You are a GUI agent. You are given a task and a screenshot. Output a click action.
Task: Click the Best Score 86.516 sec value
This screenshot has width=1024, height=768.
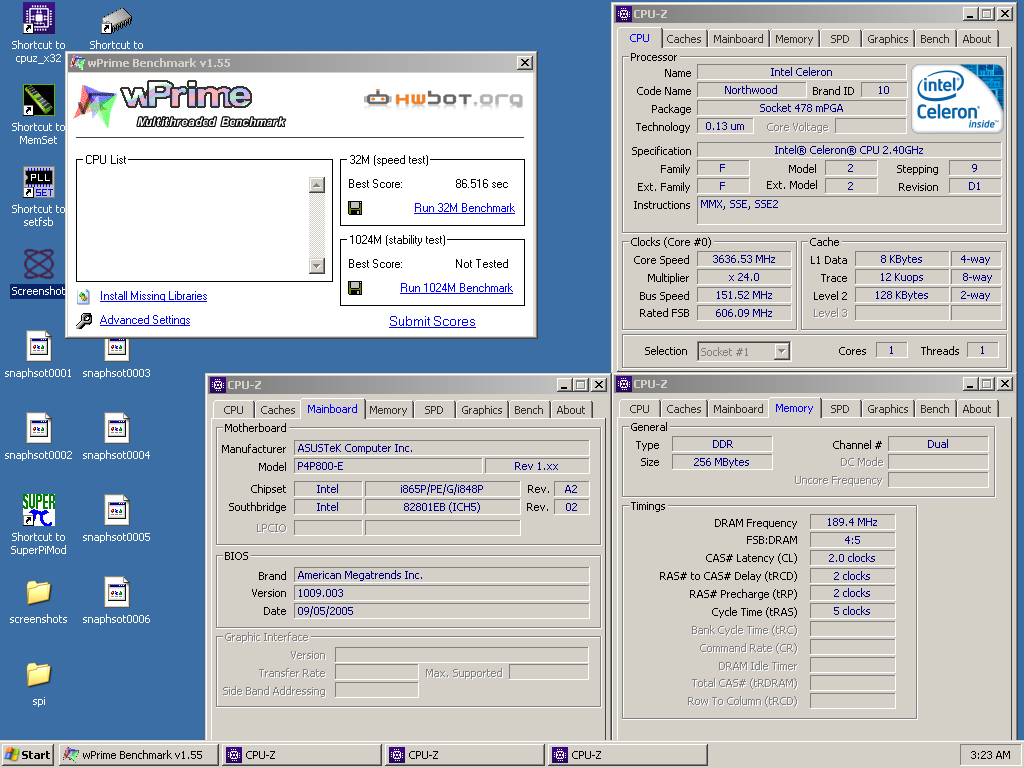pyautogui.click(x=481, y=184)
